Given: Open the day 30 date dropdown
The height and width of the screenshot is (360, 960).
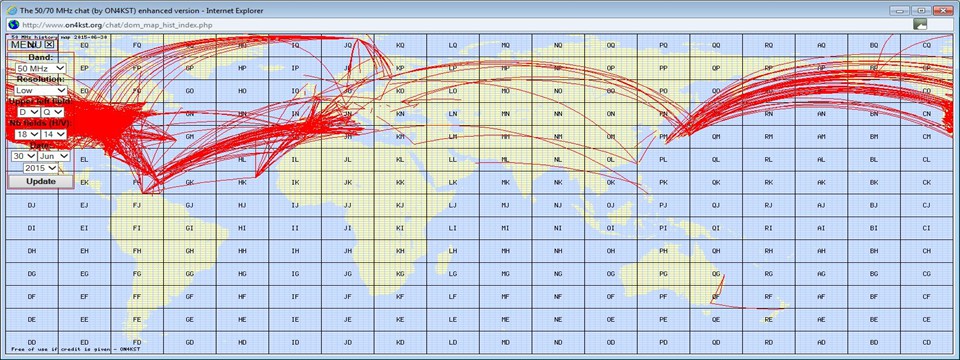Looking at the screenshot, I should [x=23, y=156].
